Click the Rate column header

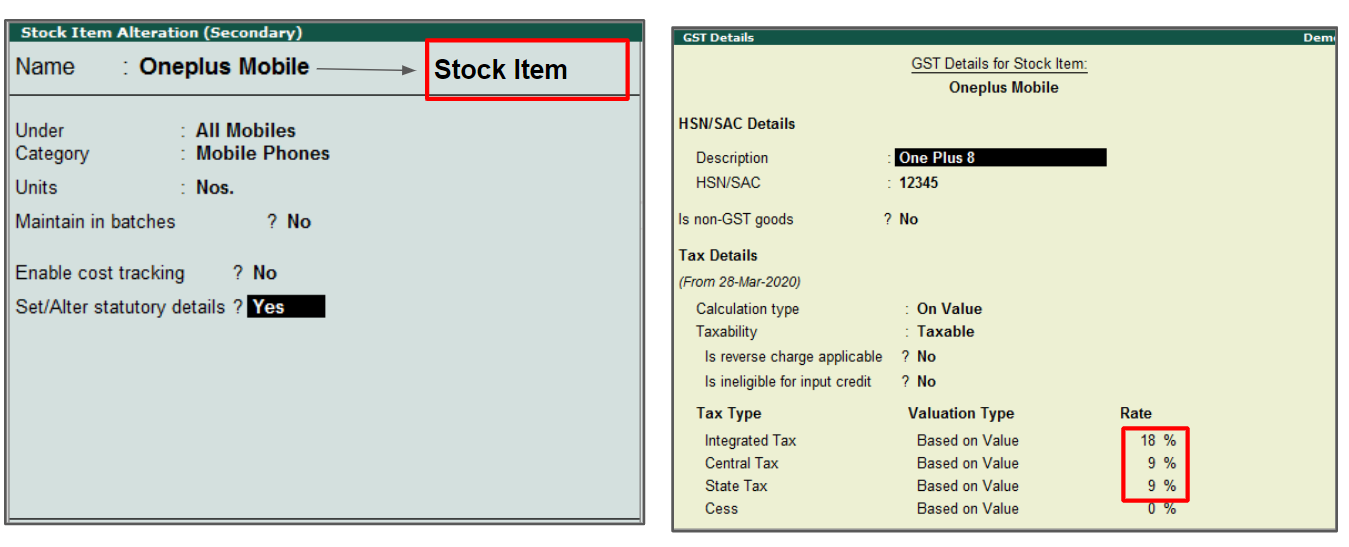click(x=1136, y=413)
